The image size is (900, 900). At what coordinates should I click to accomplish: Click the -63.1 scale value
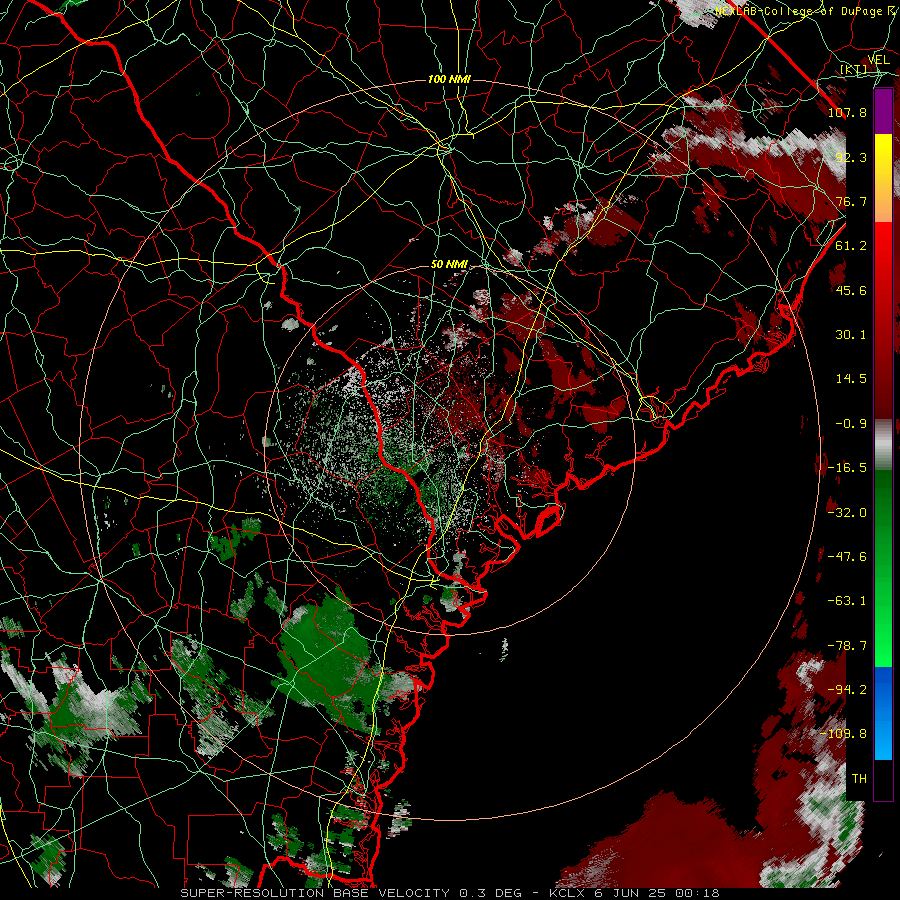click(x=847, y=601)
